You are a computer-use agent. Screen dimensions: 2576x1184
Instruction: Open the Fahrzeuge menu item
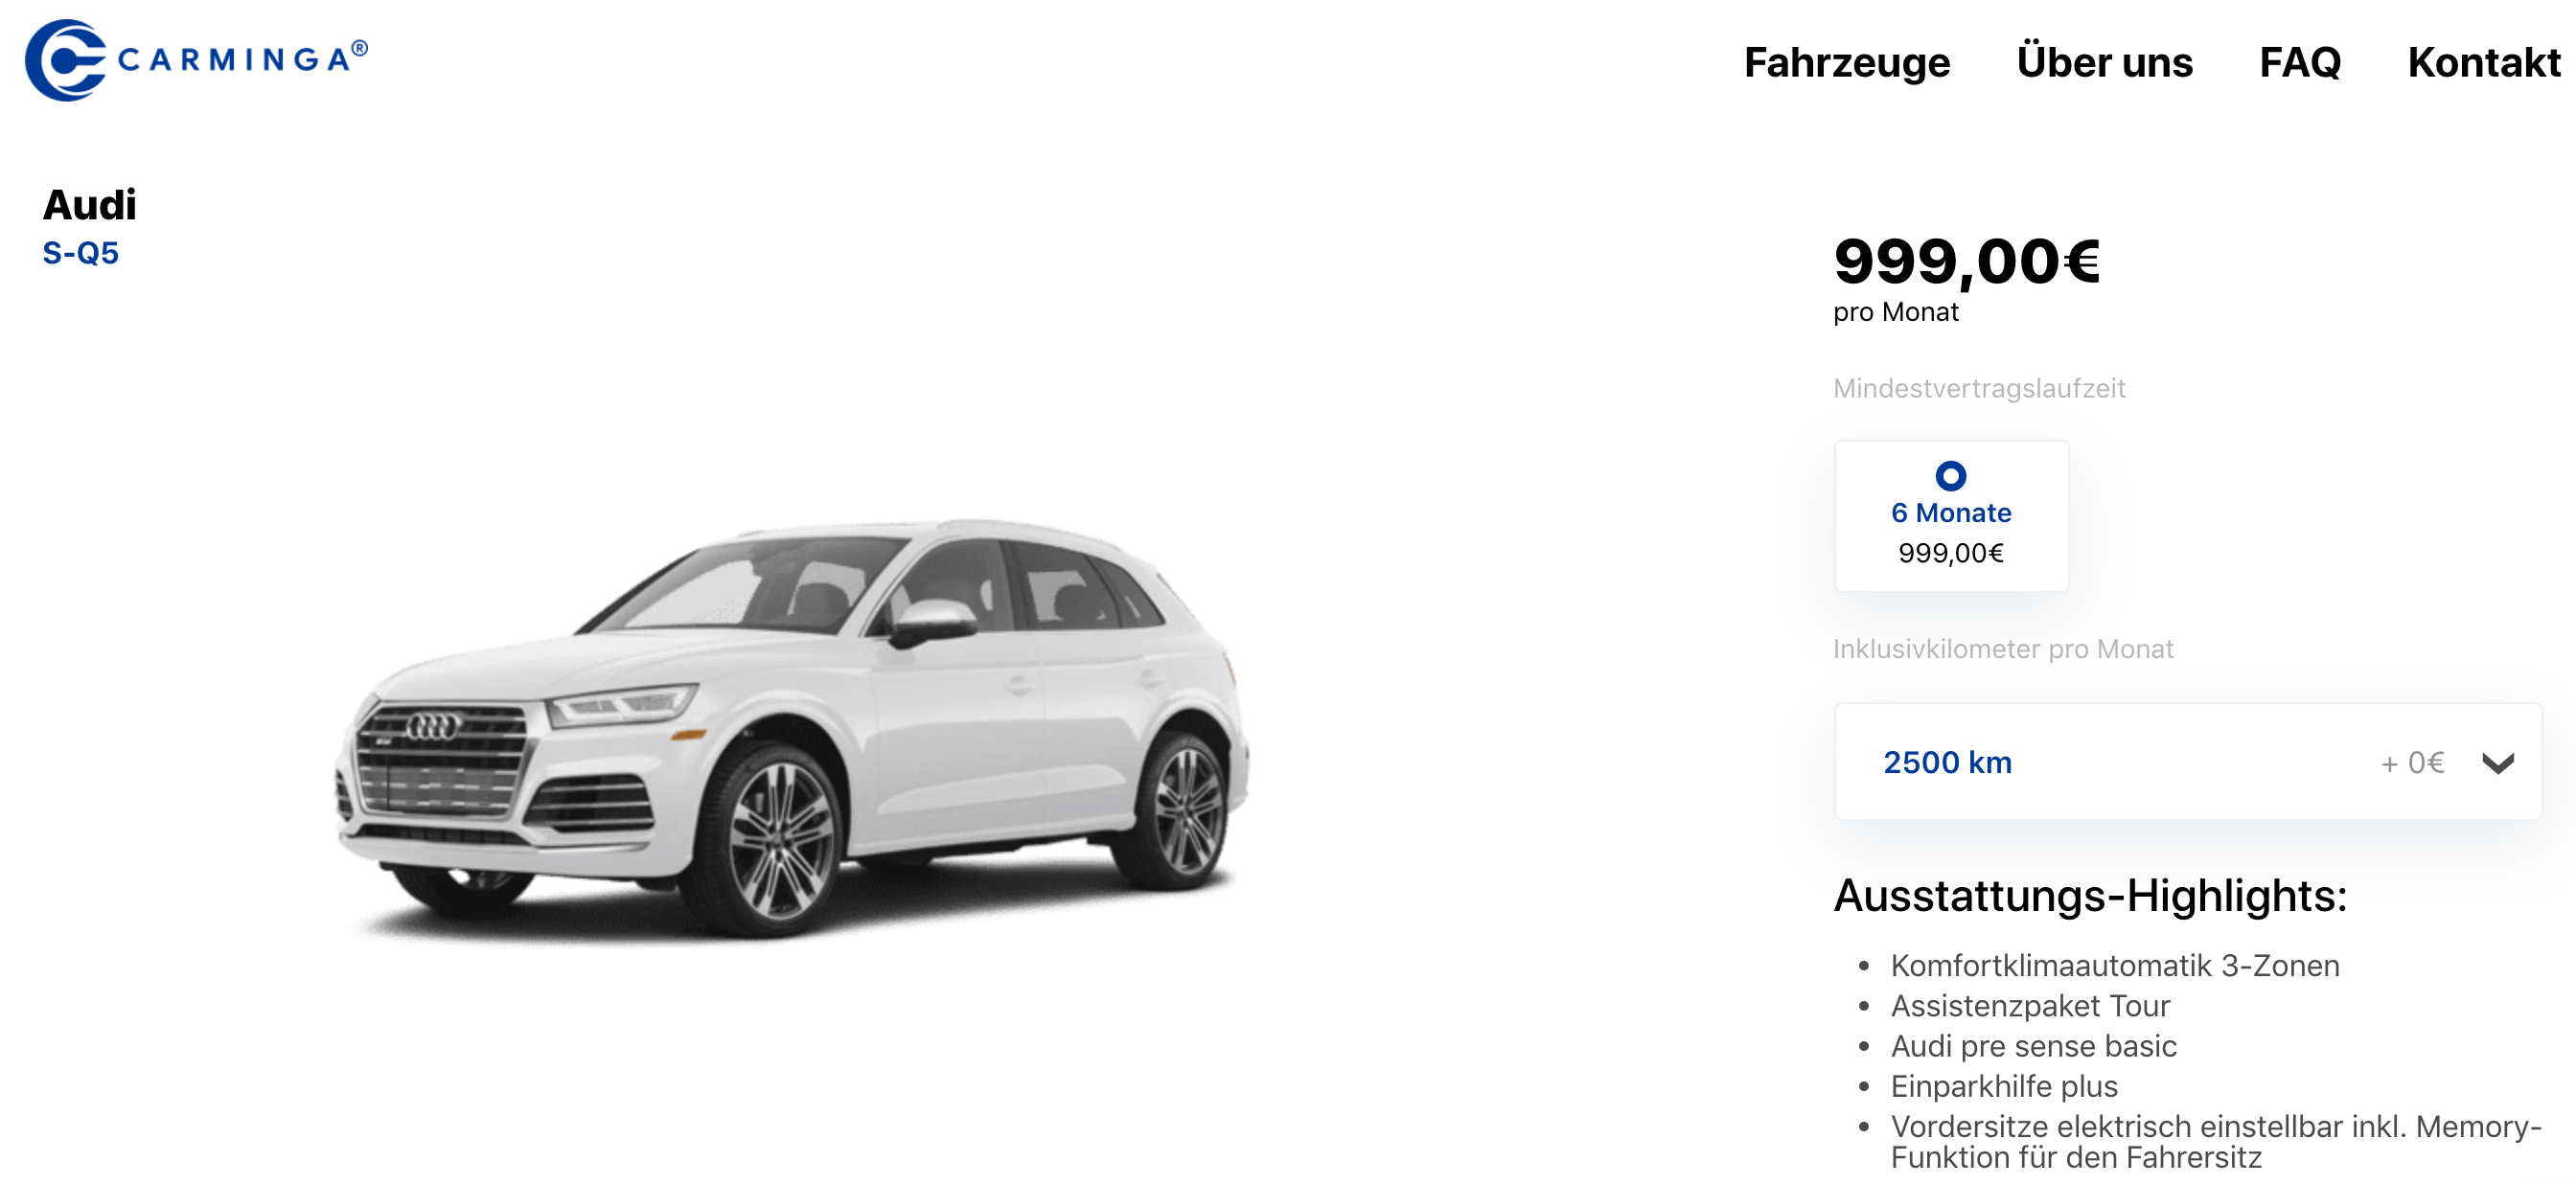(1846, 62)
